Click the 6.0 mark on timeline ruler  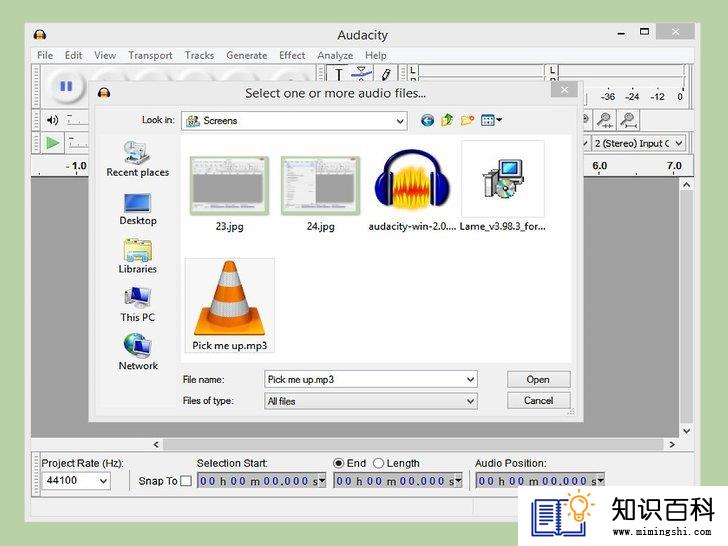599,166
